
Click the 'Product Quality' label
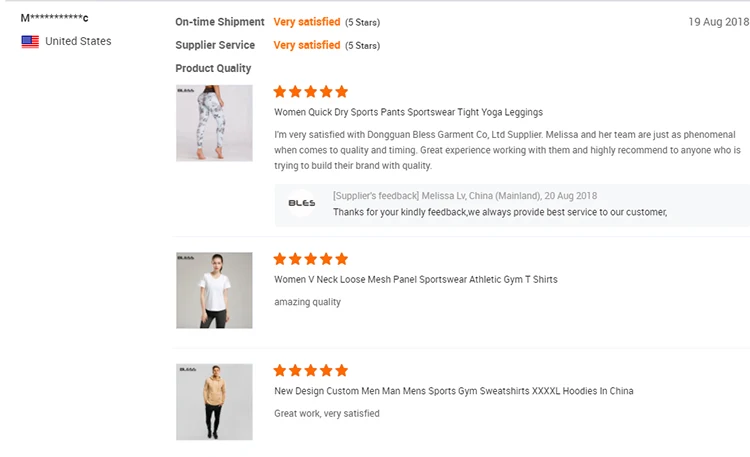[213, 68]
